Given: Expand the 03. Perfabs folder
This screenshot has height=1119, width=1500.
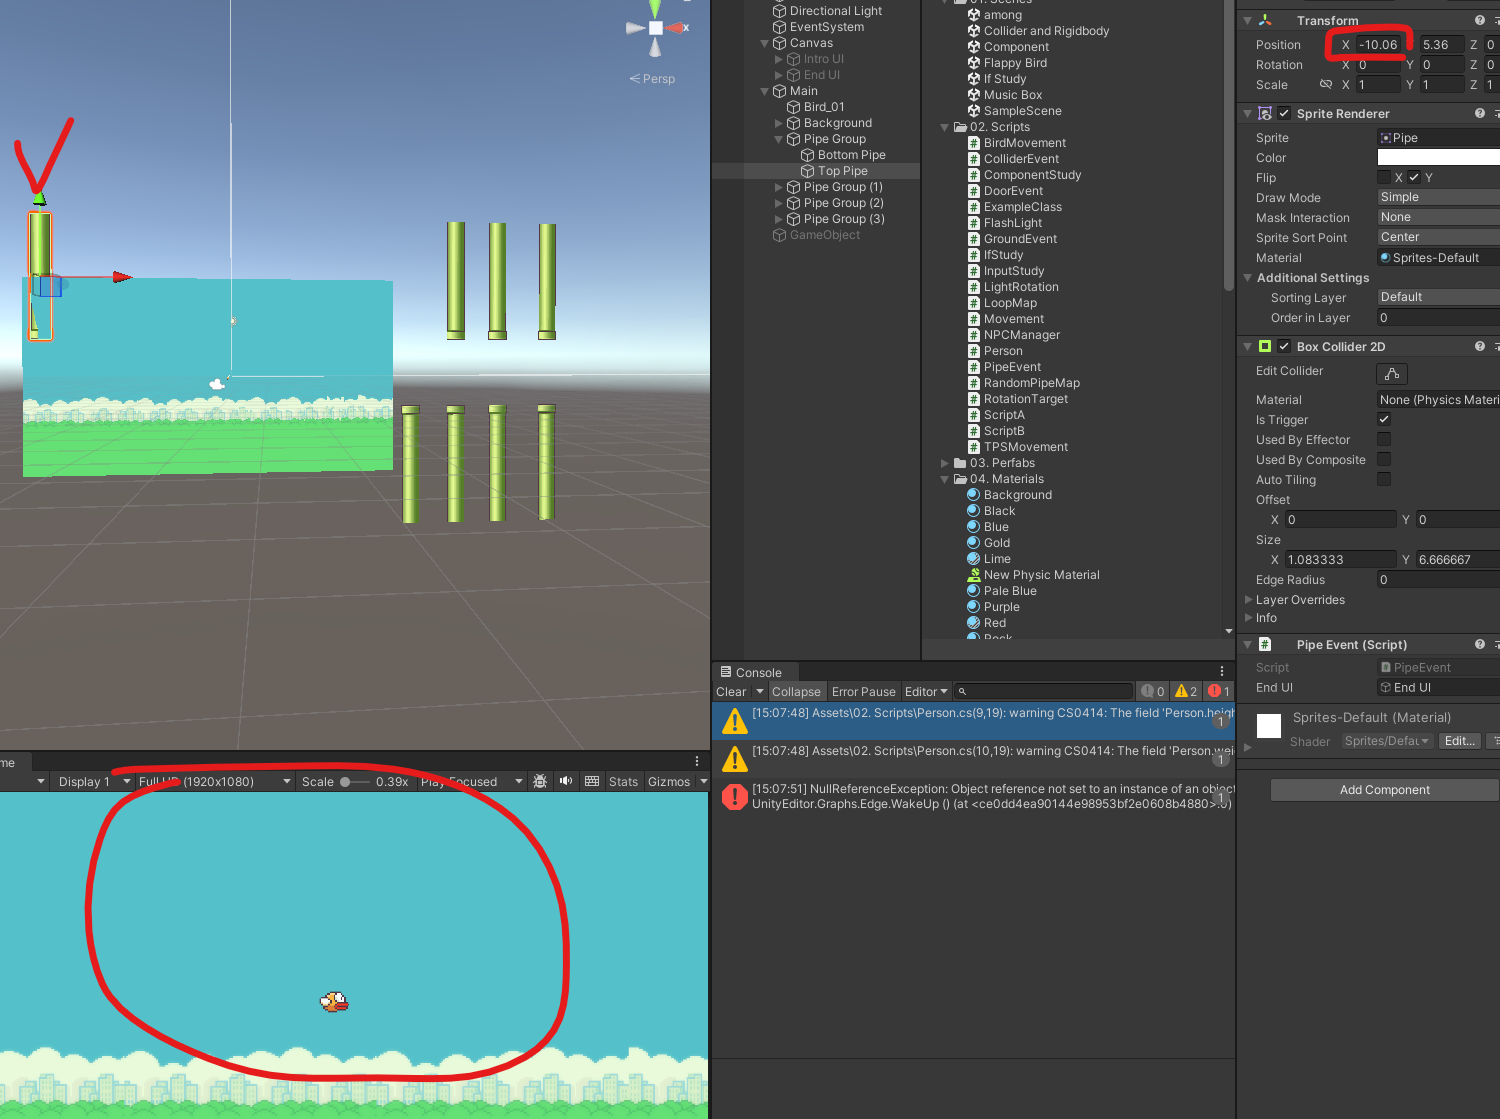Looking at the screenshot, I should point(945,463).
